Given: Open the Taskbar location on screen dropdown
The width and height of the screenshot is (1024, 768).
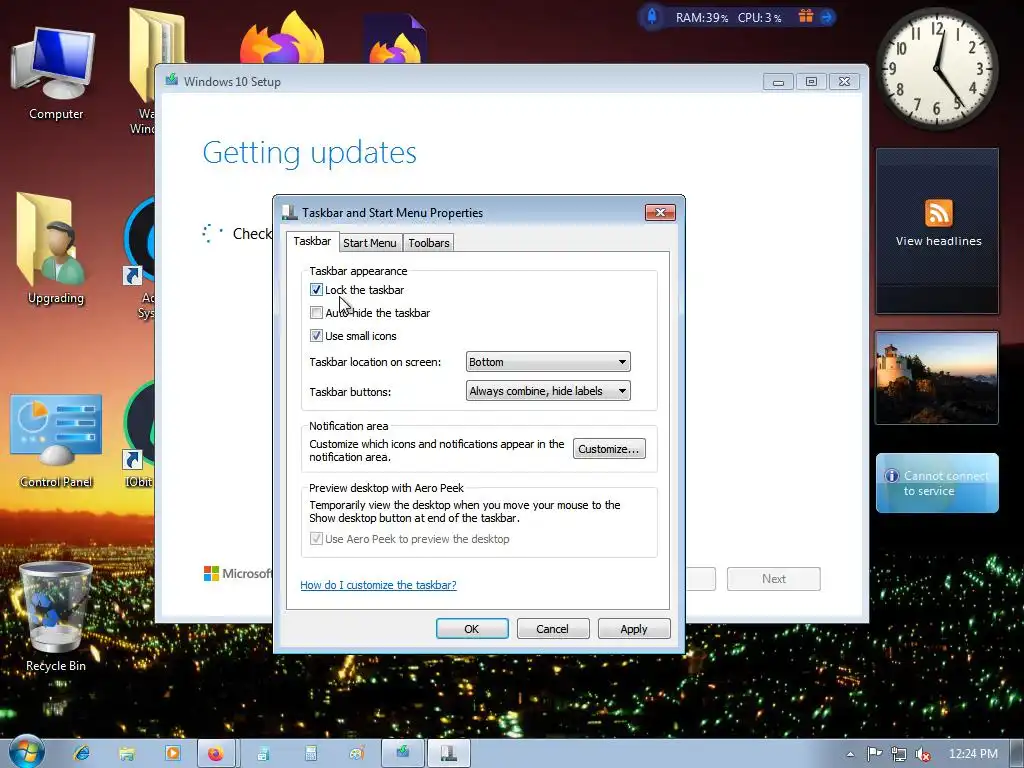Looking at the screenshot, I should click(548, 362).
